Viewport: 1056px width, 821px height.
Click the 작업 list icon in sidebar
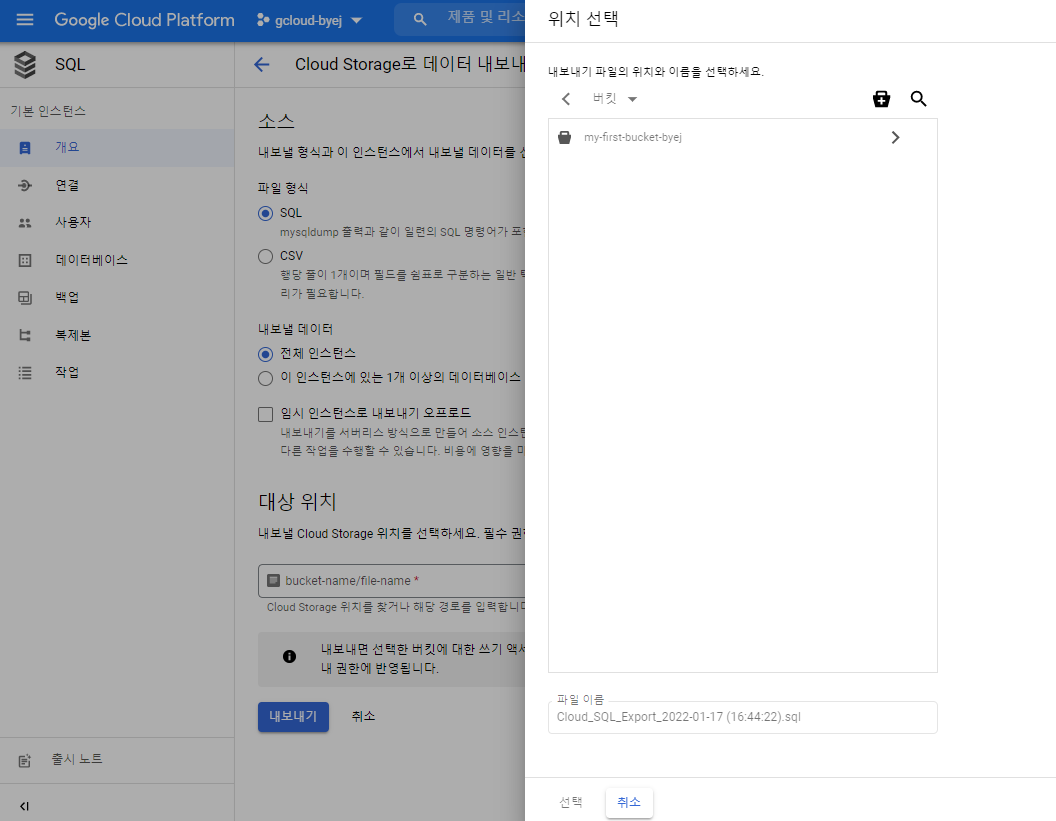pos(25,373)
